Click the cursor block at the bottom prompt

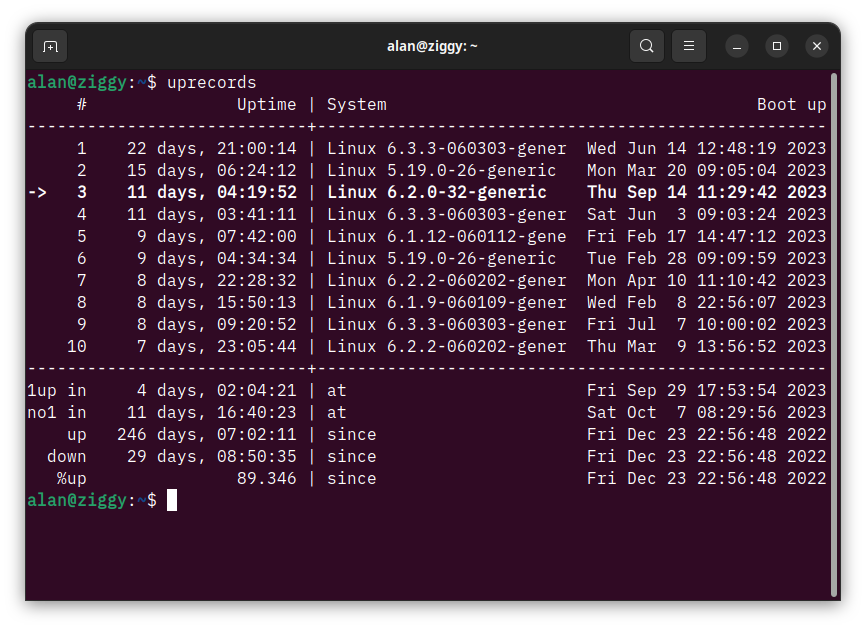click(172, 500)
